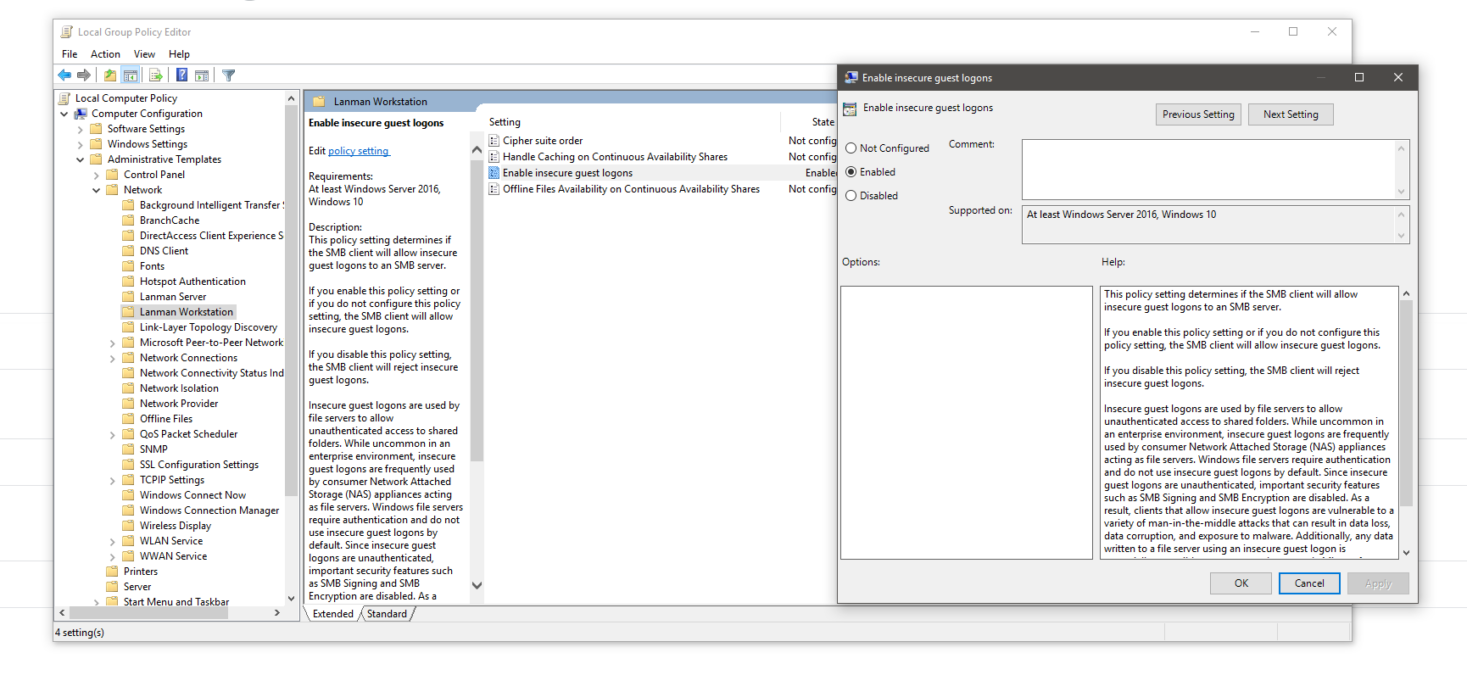1467x675 pixels.
Task: Switch to the Standard tab
Action: click(x=387, y=614)
